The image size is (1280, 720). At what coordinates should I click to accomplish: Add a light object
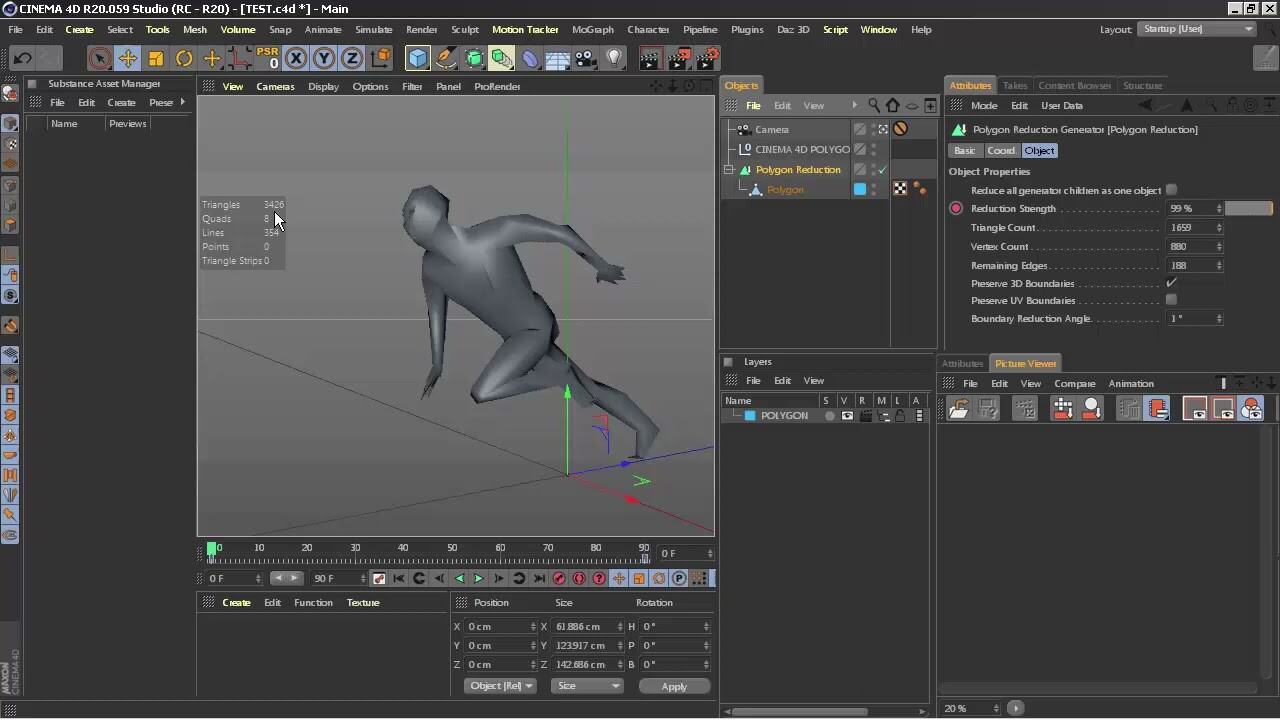click(x=614, y=58)
